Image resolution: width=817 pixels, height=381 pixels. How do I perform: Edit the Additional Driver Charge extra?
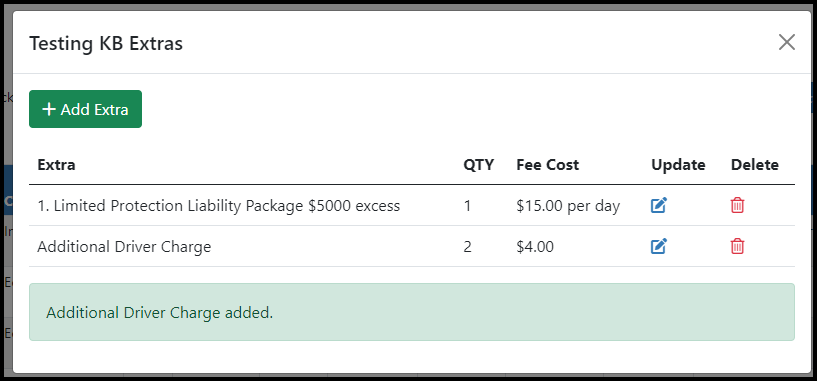[x=659, y=246]
